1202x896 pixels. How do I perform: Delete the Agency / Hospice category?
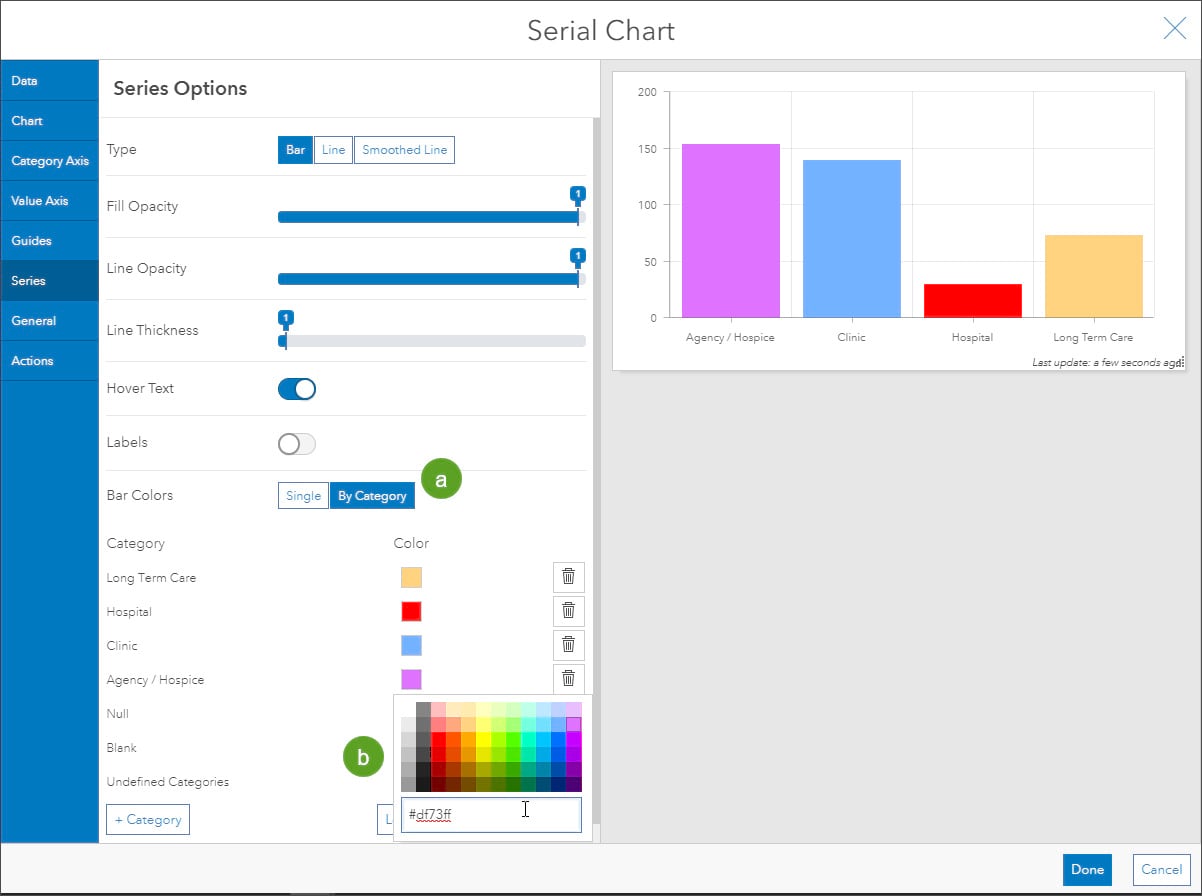(568, 678)
